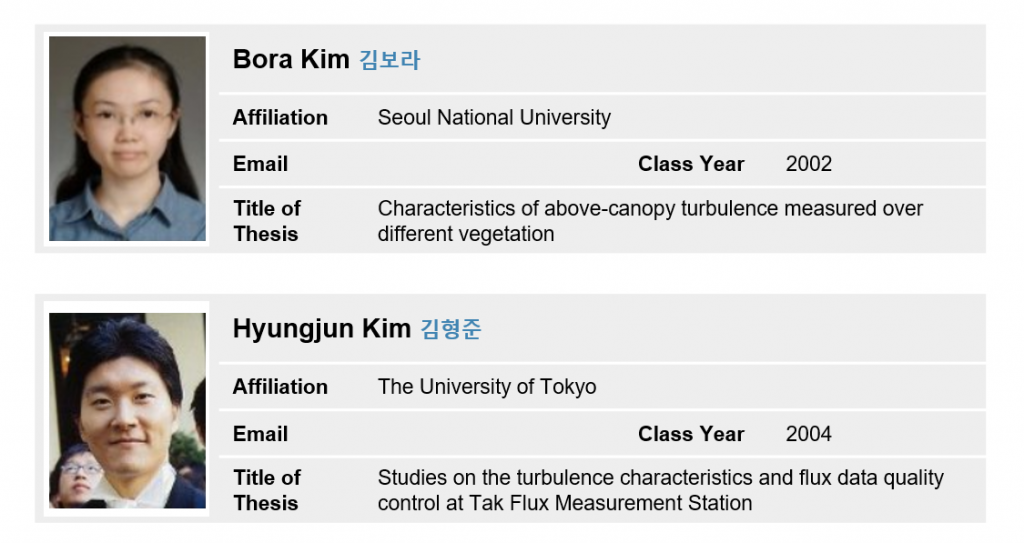Click the Korean name 김보라

pos(390,60)
